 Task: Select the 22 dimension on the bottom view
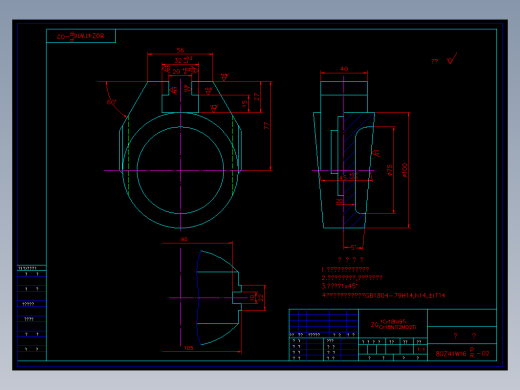tap(261, 297)
